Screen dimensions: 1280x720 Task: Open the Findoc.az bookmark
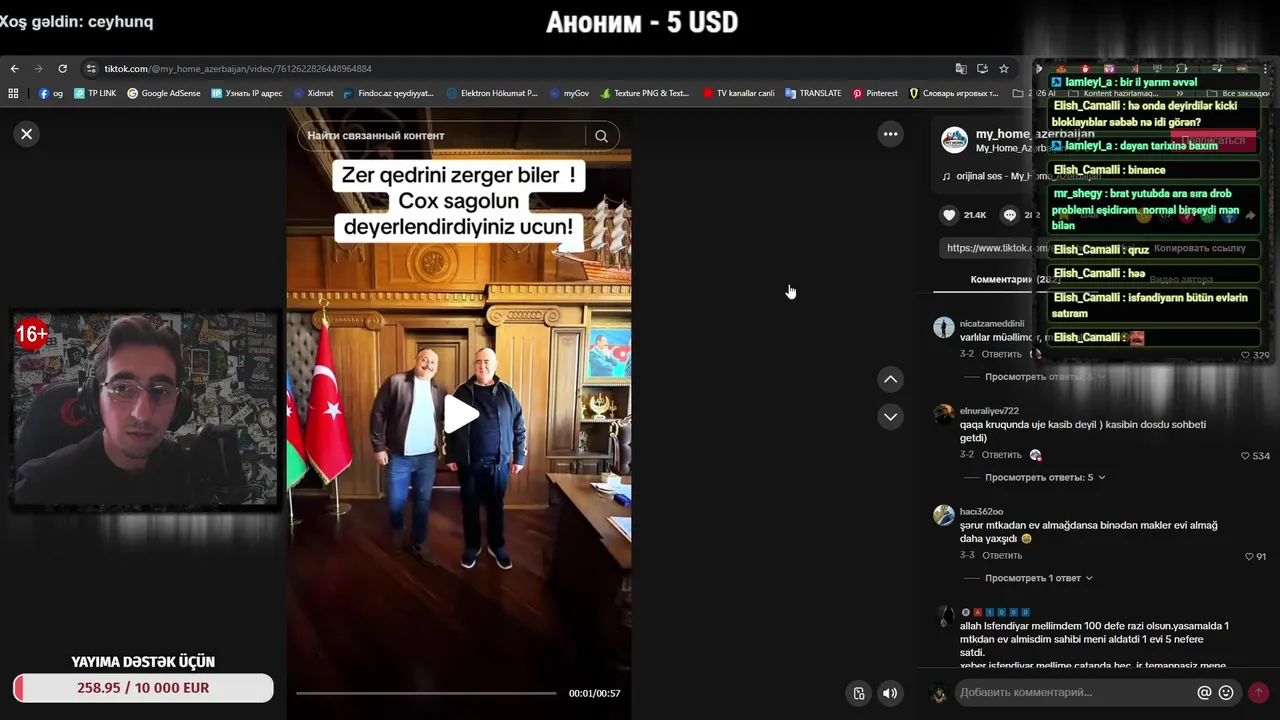click(388, 93)
